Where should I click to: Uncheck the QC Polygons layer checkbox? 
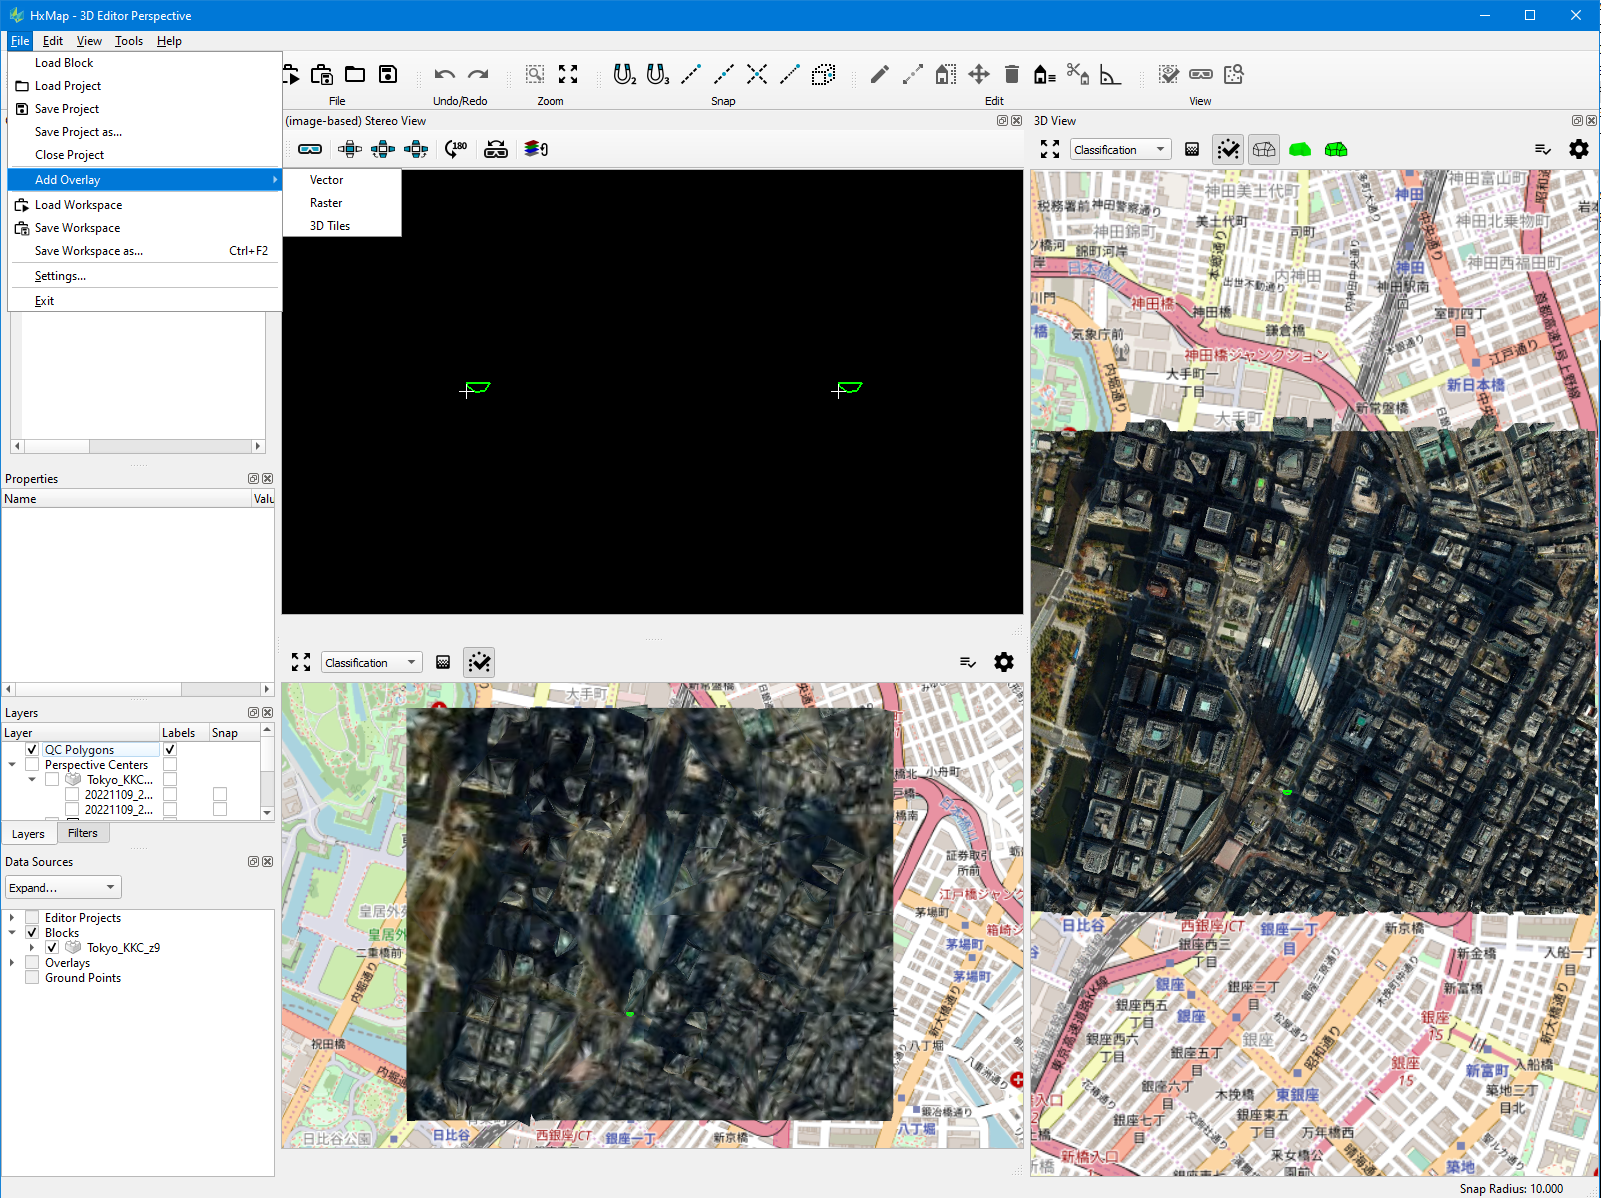[32, 750]
